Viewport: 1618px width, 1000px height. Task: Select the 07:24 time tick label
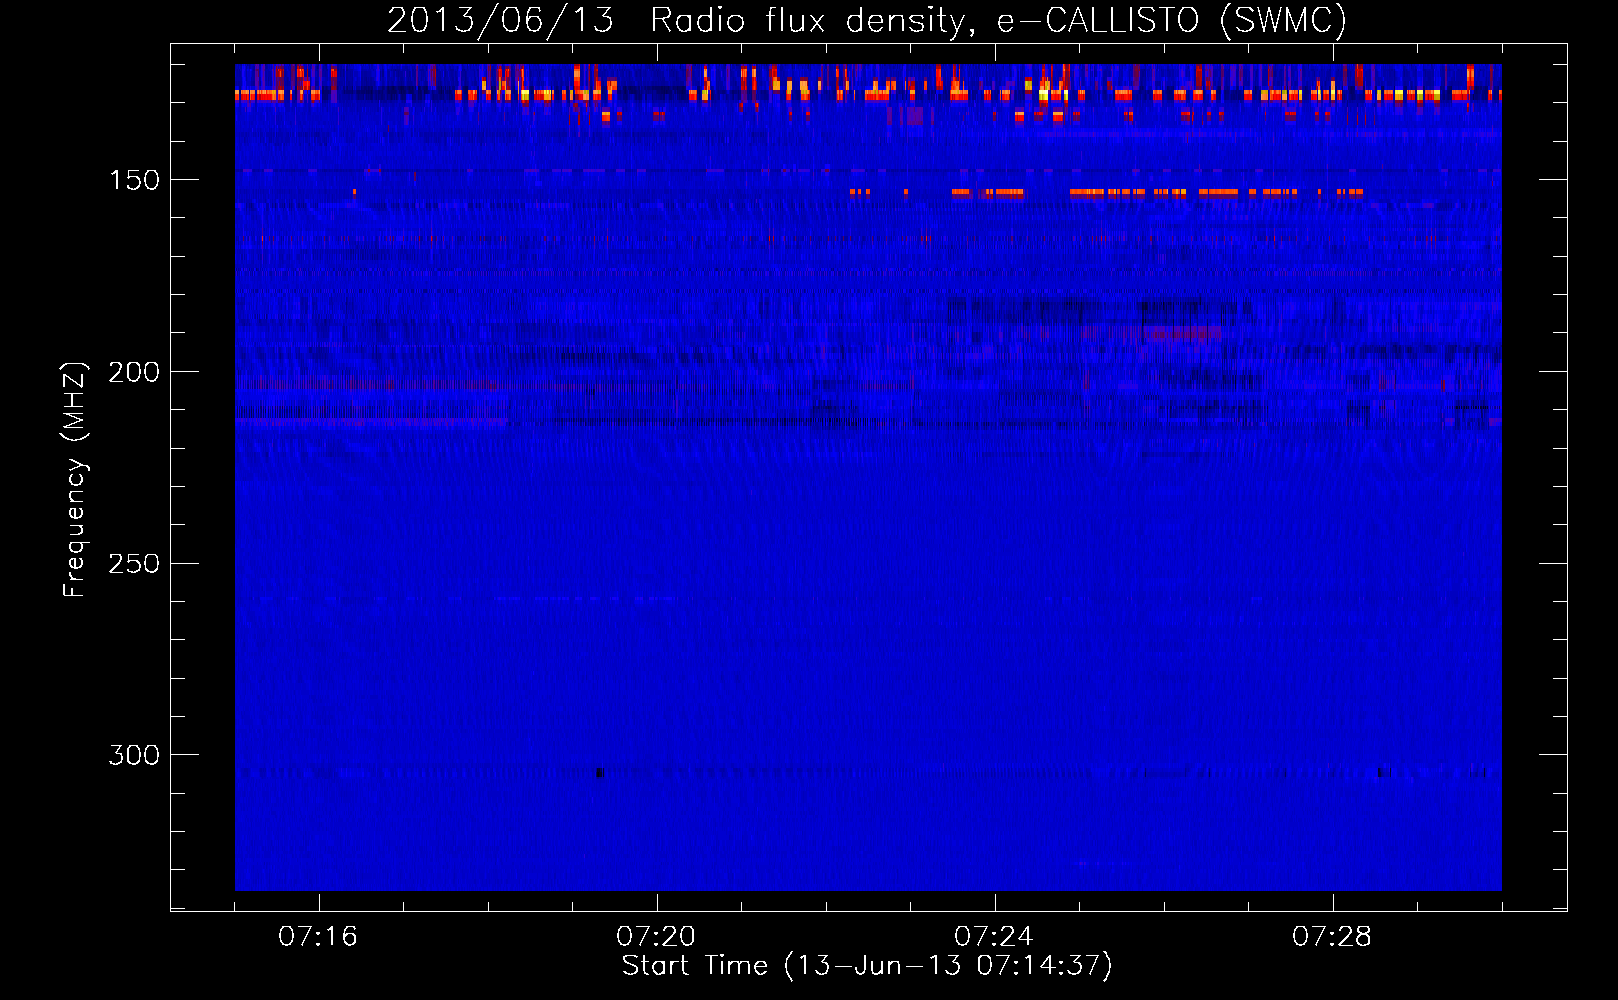coord(994,937)
